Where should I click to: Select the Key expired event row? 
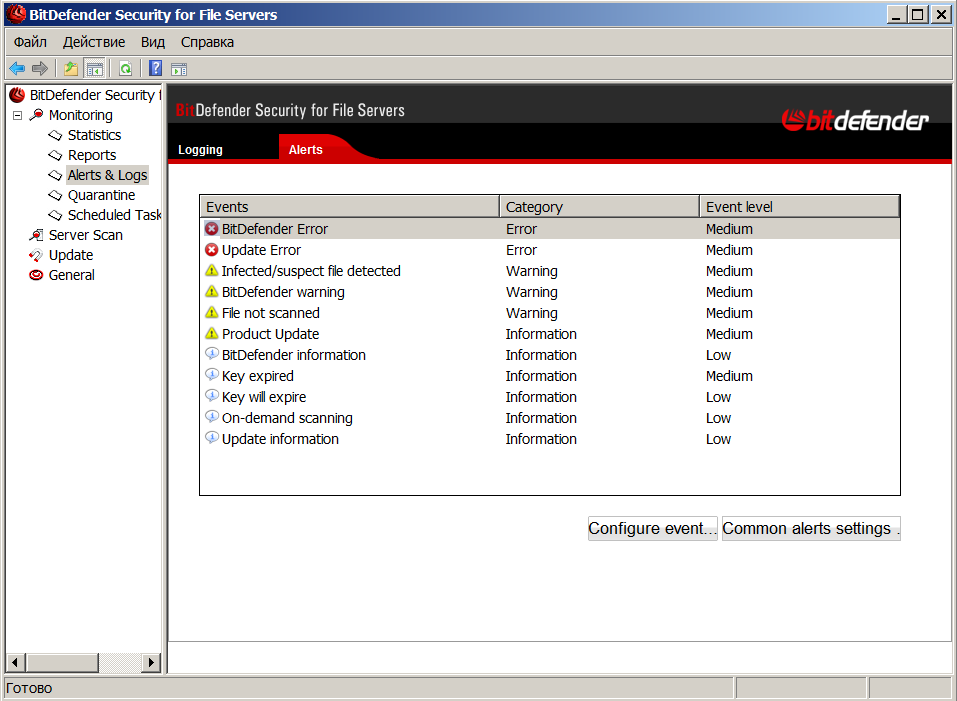(258, 376)
